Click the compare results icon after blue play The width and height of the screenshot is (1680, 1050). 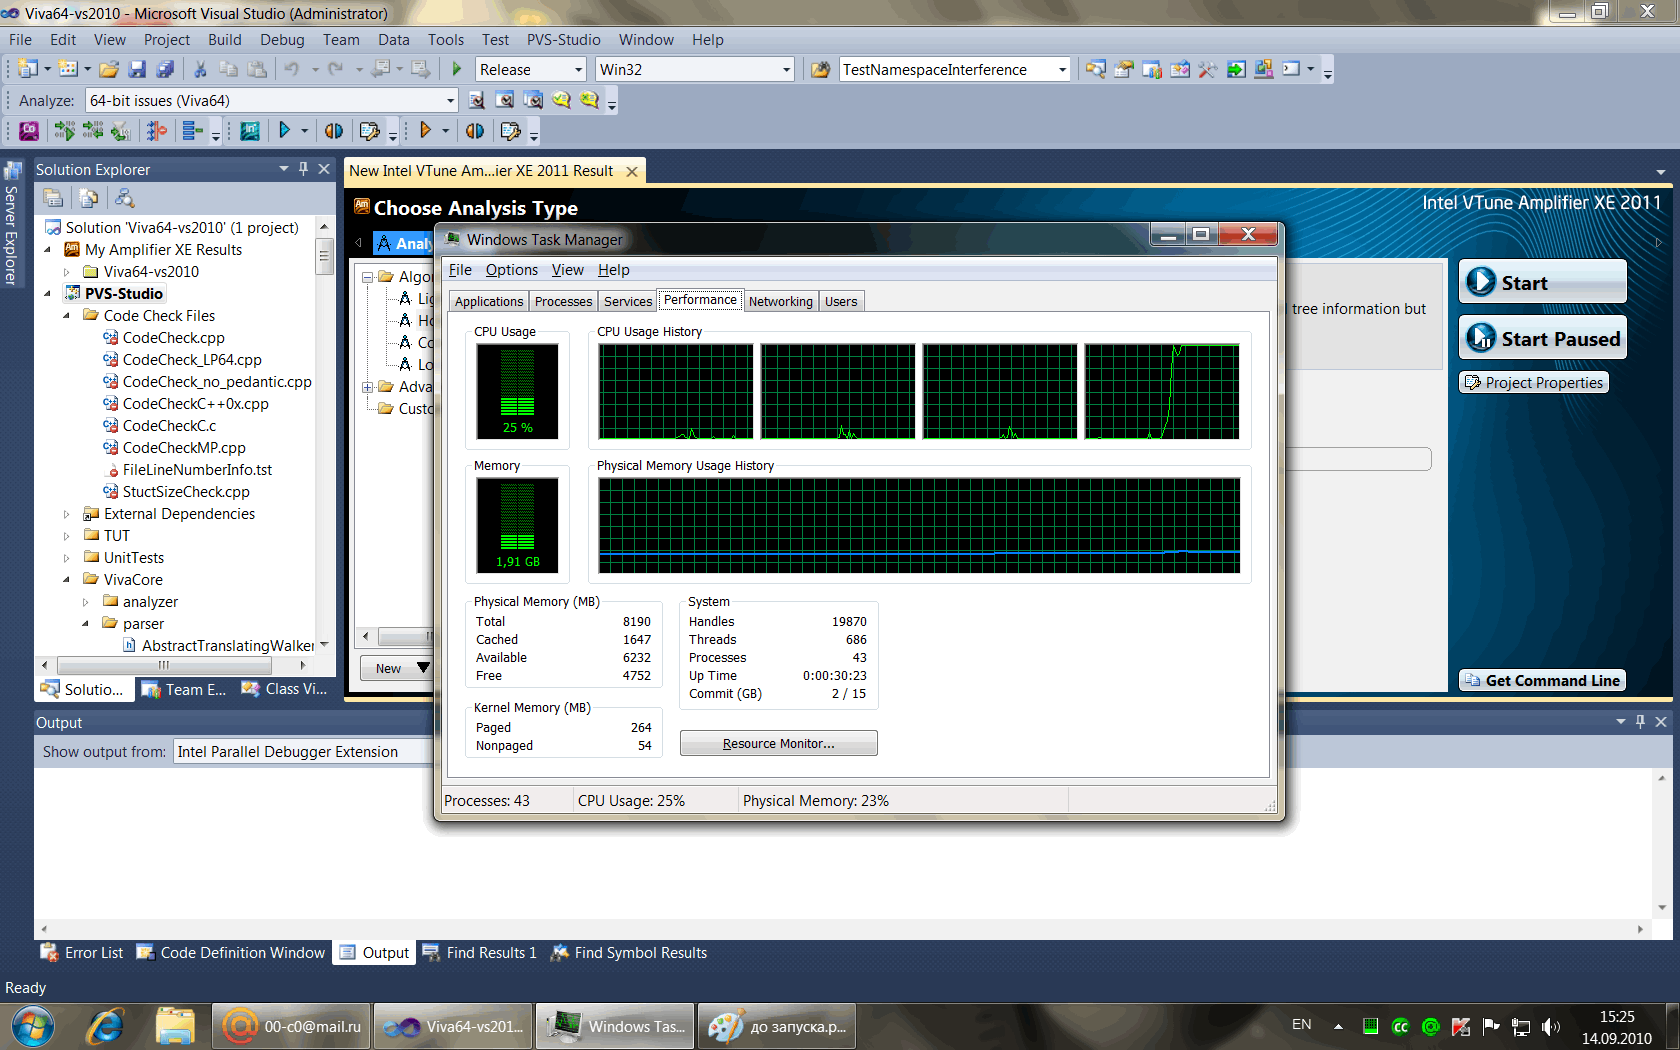(334, 131)
